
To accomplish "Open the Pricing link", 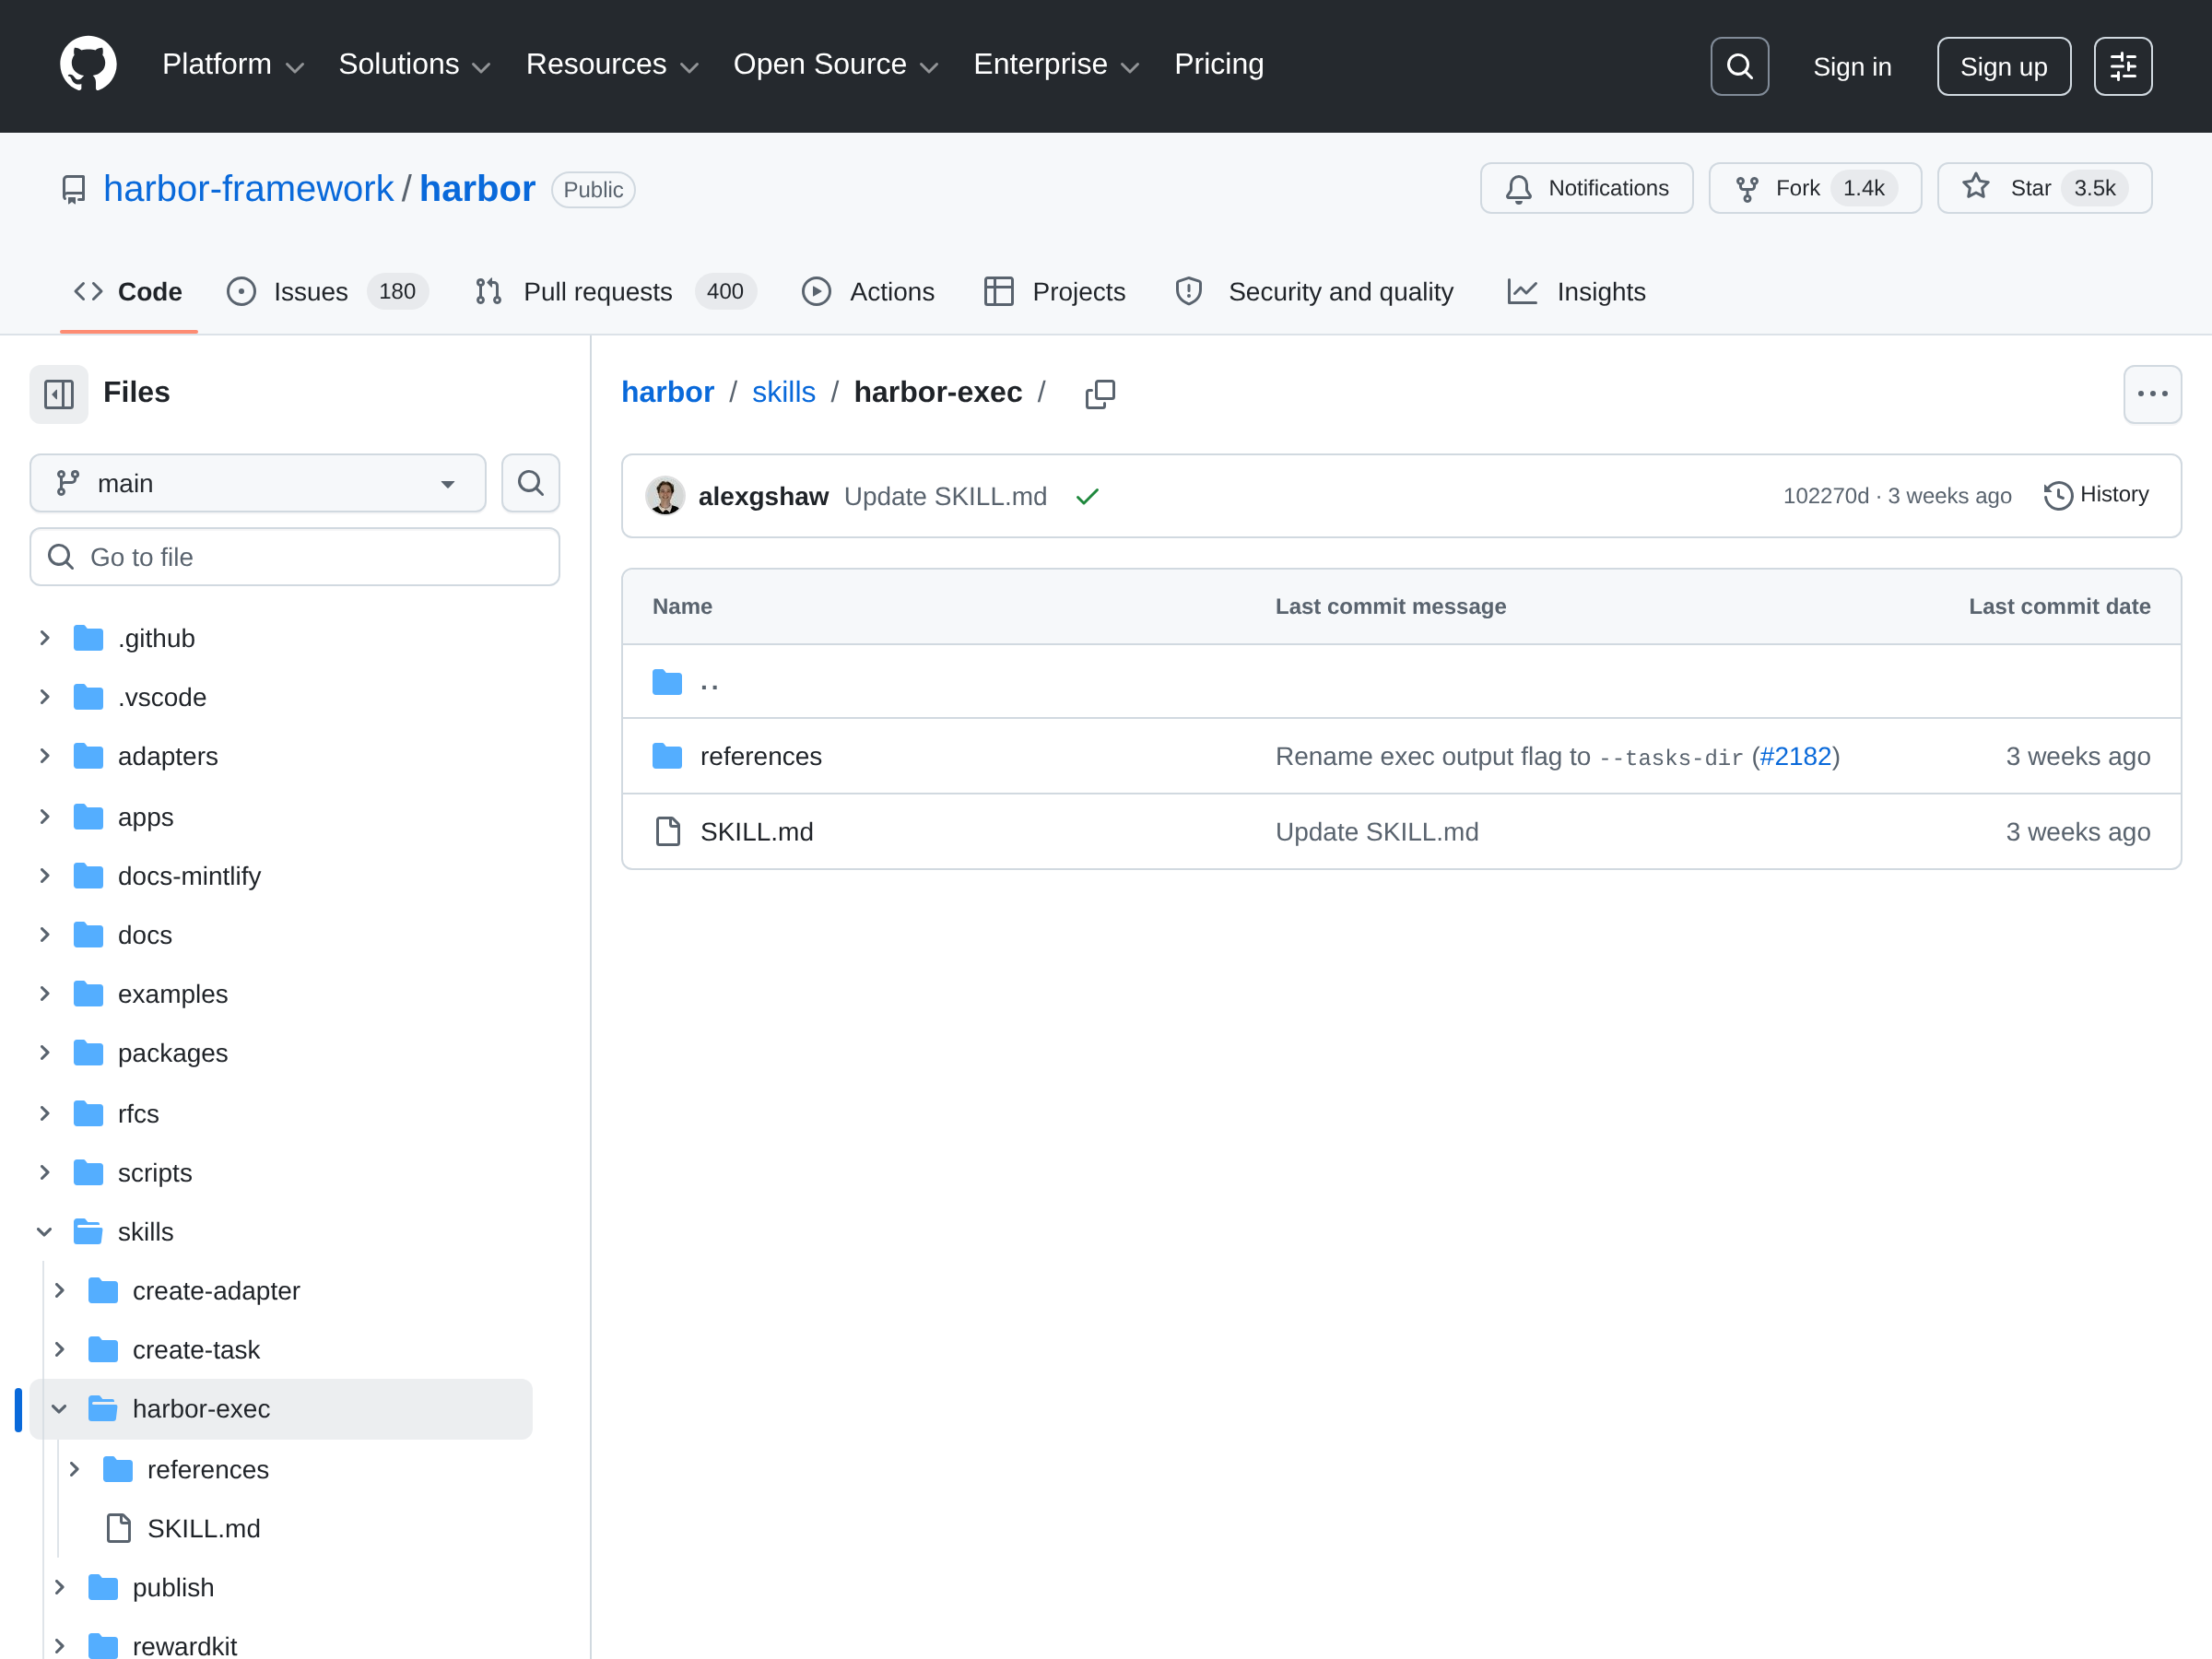I will tap(1219, 65).
